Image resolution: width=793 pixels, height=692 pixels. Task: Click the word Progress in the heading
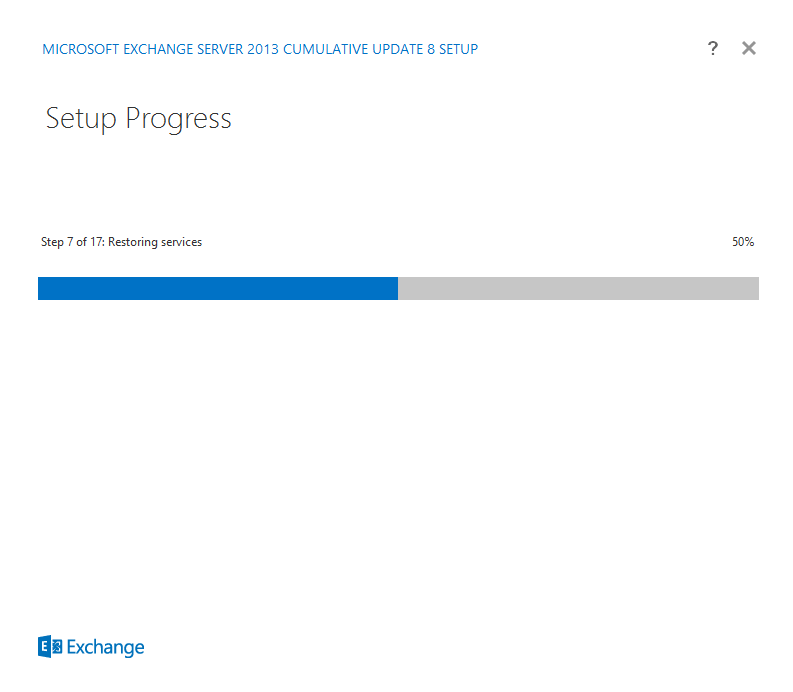point(179,119)
